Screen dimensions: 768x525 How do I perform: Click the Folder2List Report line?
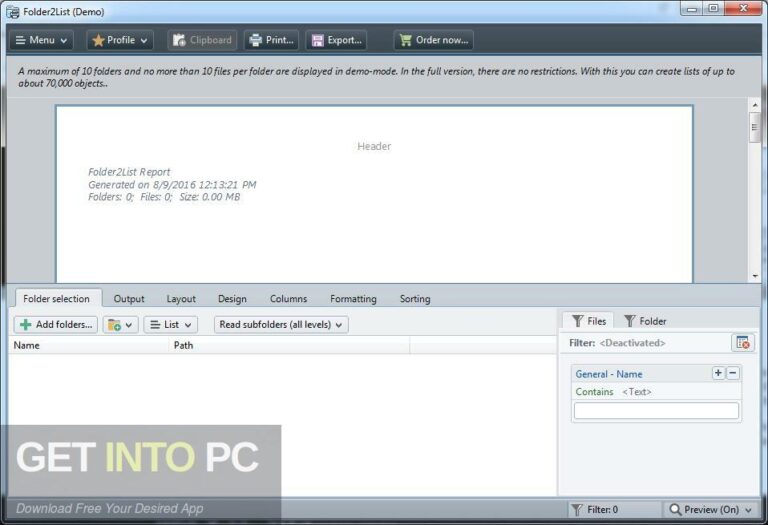pyautogui.click(x=129, y=172)
